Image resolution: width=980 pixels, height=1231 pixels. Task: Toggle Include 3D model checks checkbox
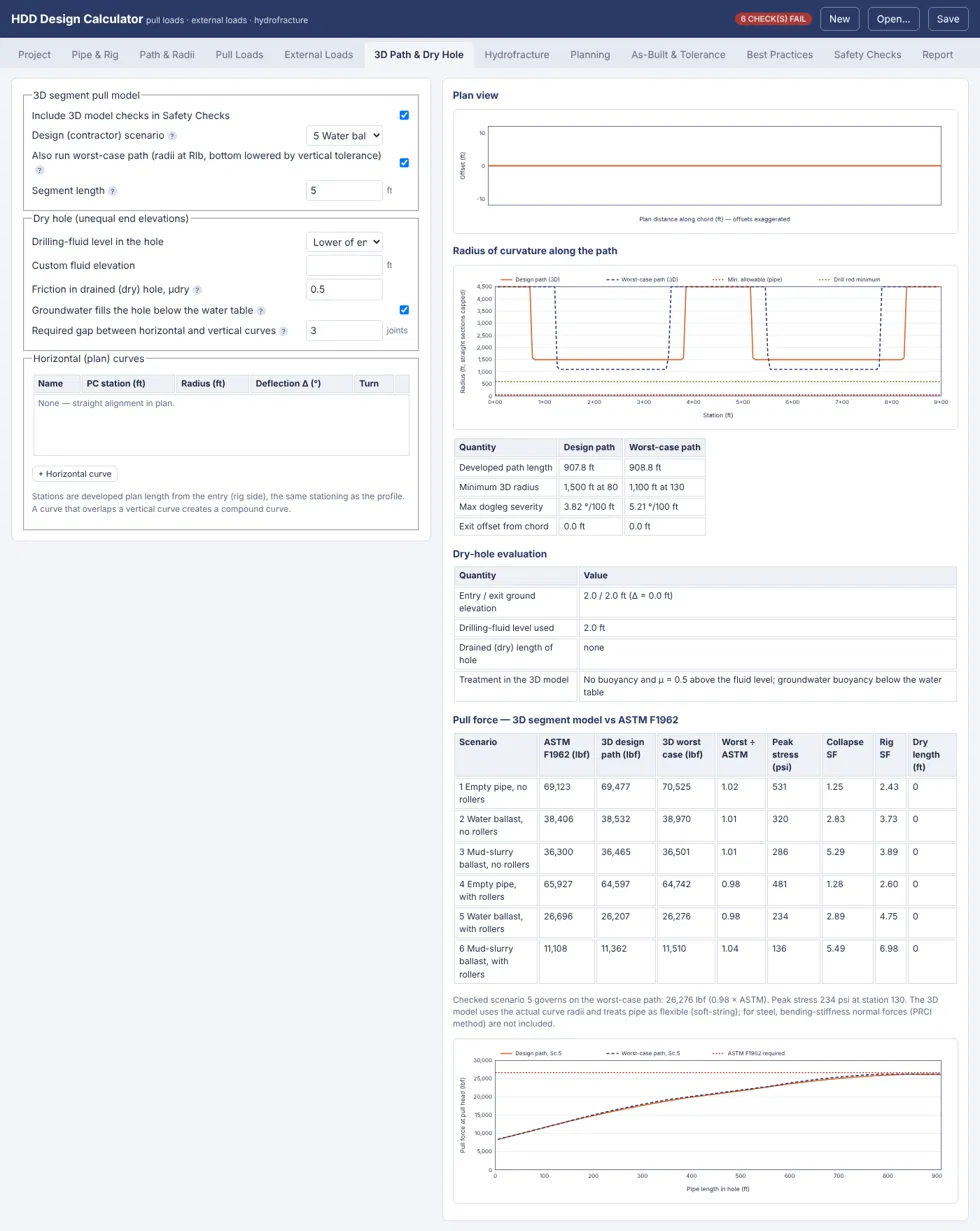[404, 115]
